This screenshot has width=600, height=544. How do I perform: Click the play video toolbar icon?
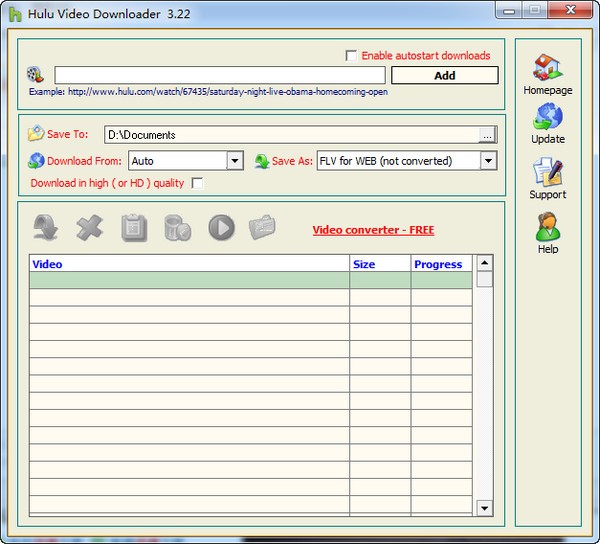(x=222, y=228)
